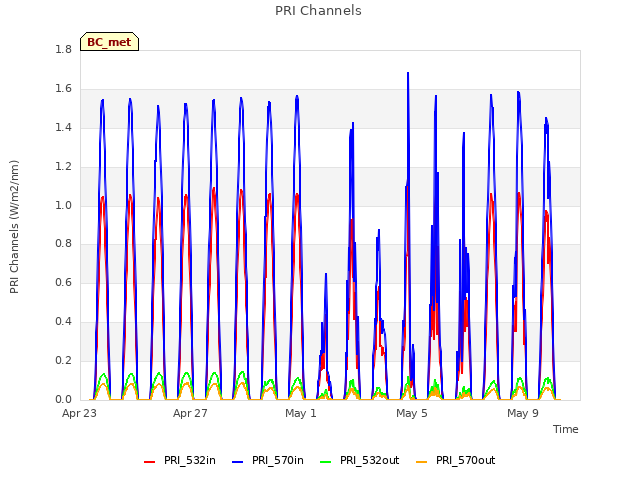Click the 0.0 y-axis tick label
Viewport: 640px width, 480px height.
63,399
